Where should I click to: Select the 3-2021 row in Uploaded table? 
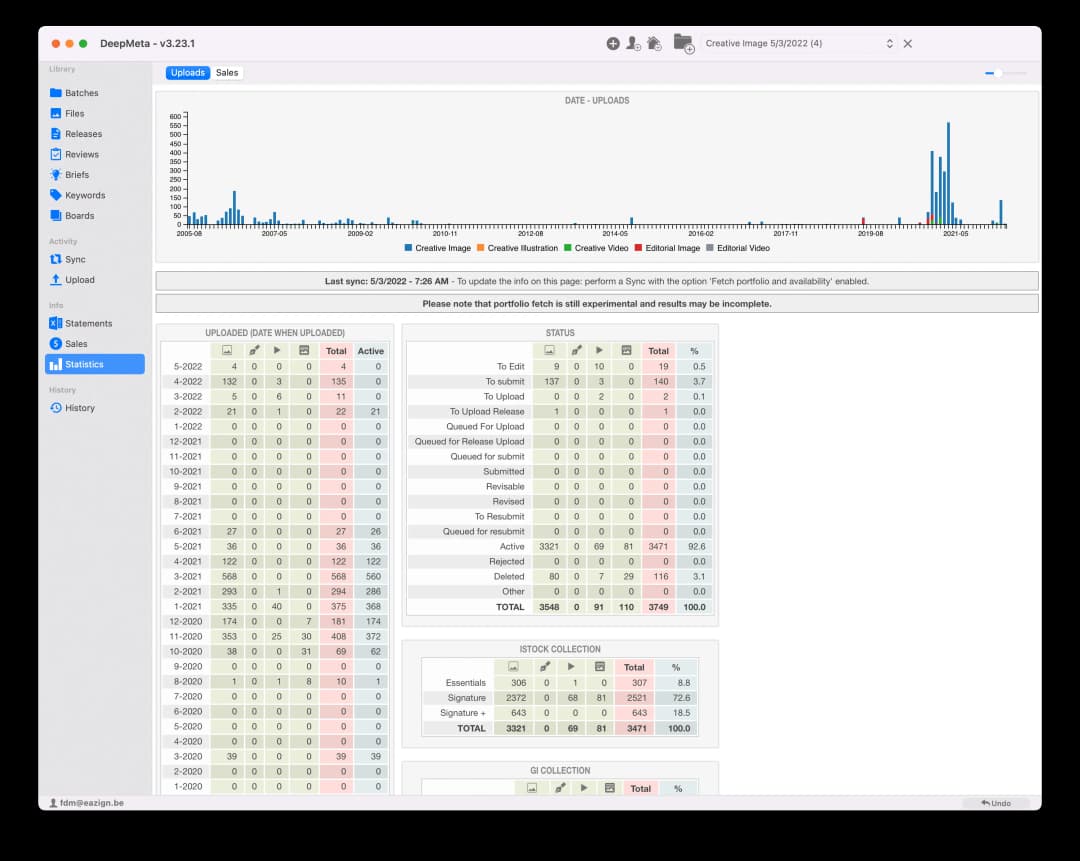275,577
